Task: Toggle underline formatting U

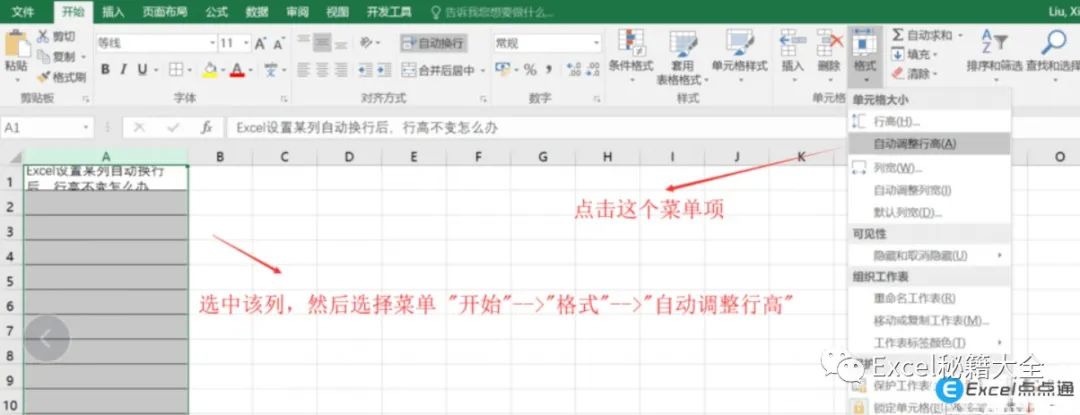Action: pos(142,70)
